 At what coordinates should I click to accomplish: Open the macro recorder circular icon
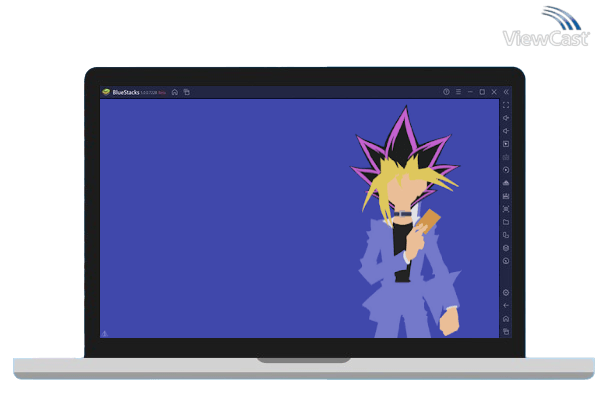(x=506, y=170)
